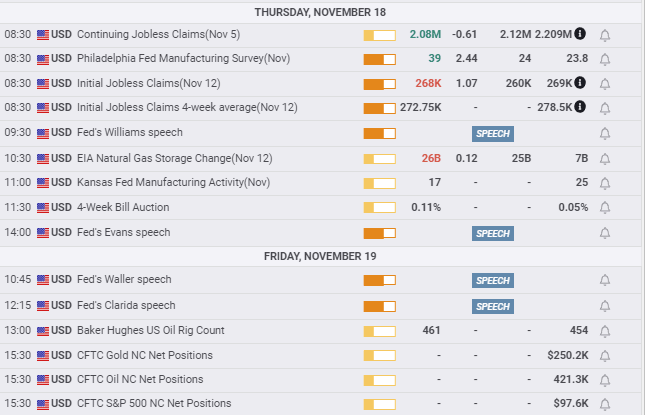Click bell icon for Philadelphia Fed Manufacturing Survey
This screenshot has height=415, width=645.
coord(605,59)
